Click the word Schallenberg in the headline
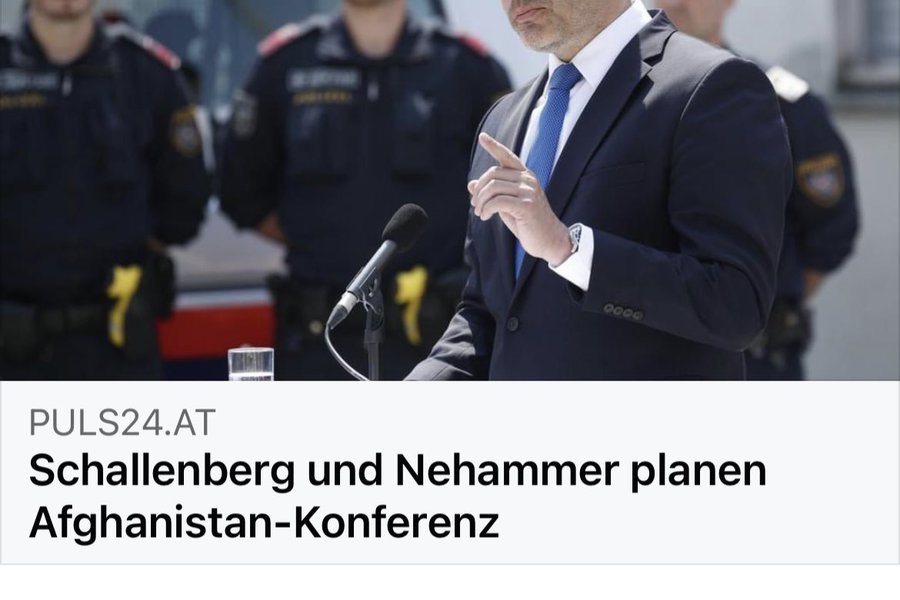This screenshot has height=600, width=900. [162, 472]
